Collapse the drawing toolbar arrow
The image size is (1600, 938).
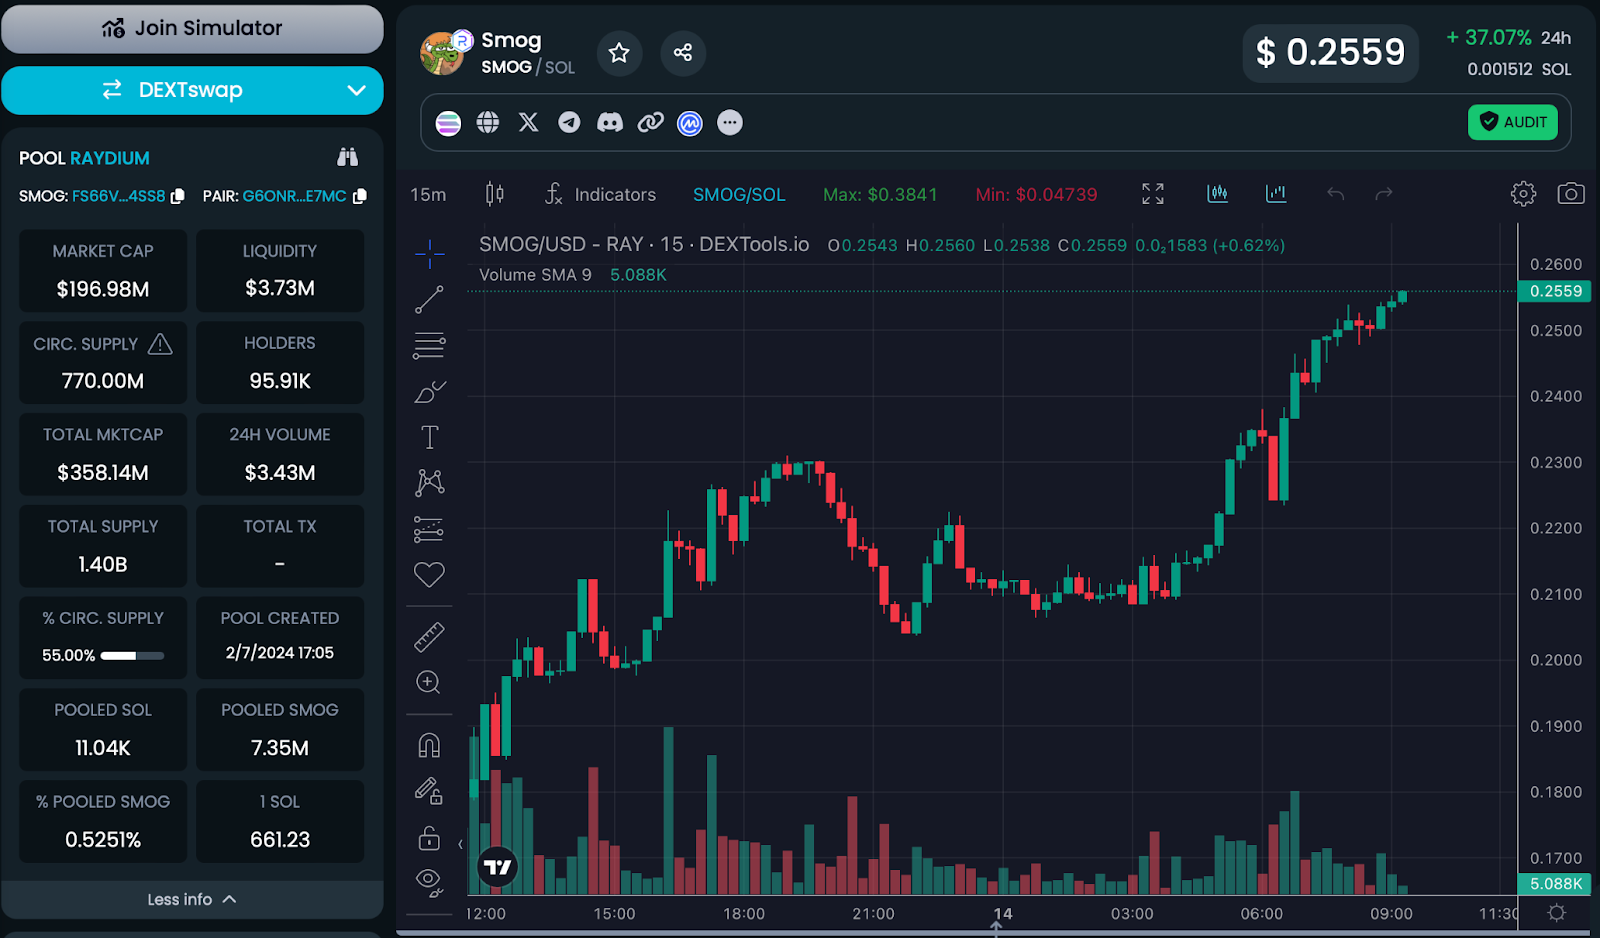click(x=460, y=845)
